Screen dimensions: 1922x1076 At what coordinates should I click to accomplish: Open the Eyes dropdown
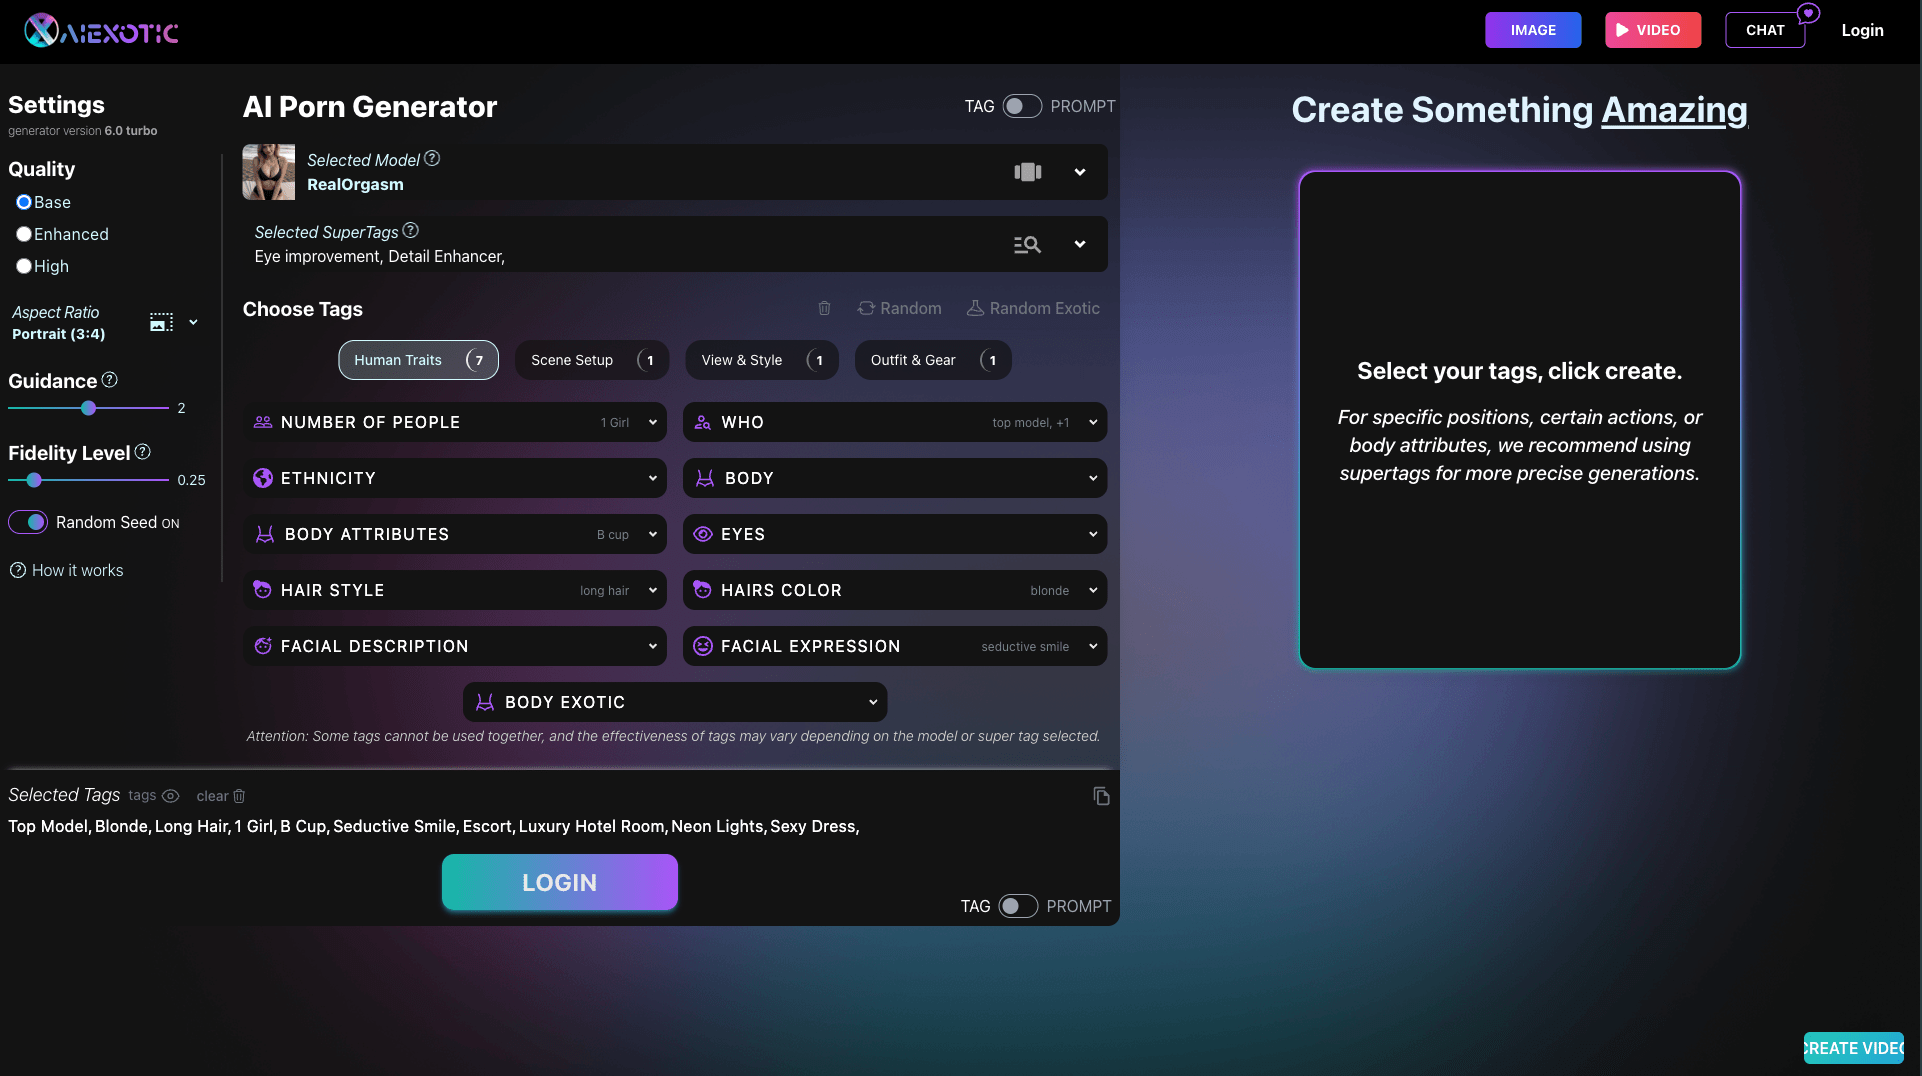click(895, 534)
